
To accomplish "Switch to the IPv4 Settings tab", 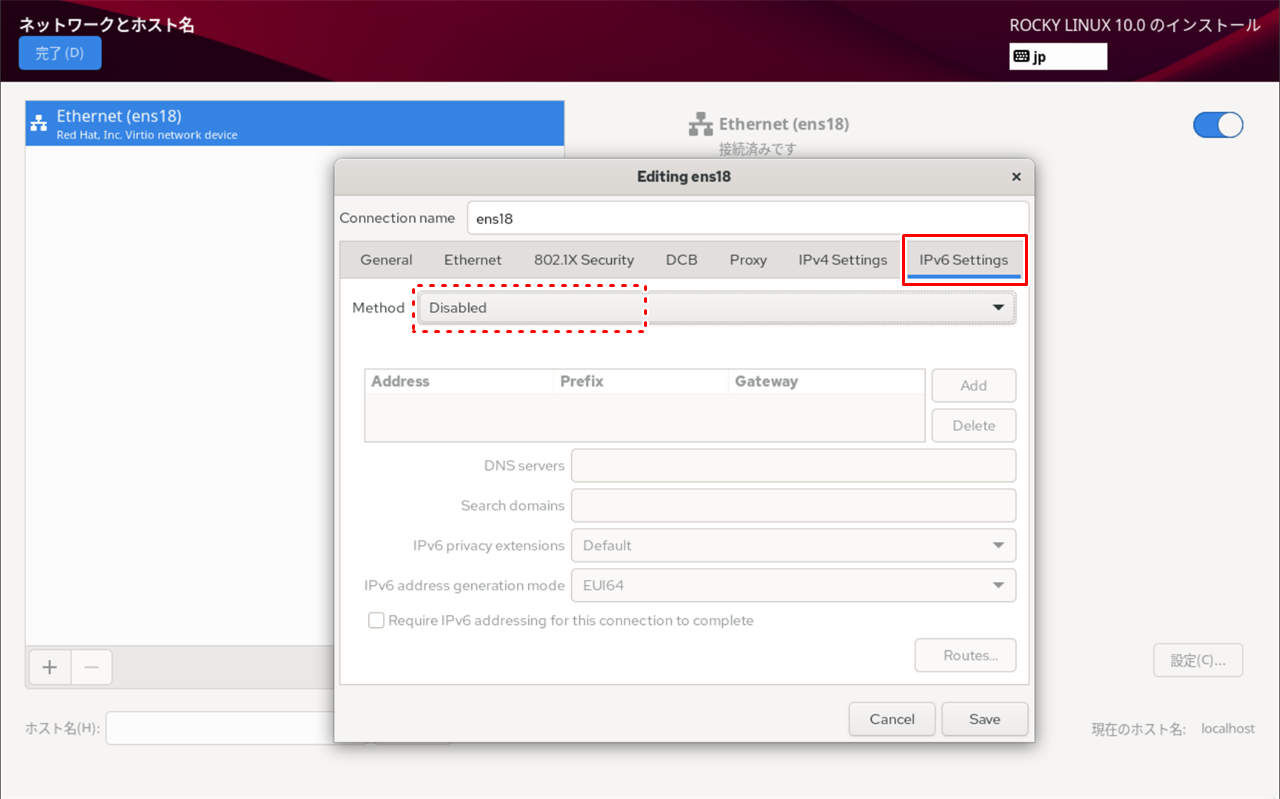I will [842, 260].
